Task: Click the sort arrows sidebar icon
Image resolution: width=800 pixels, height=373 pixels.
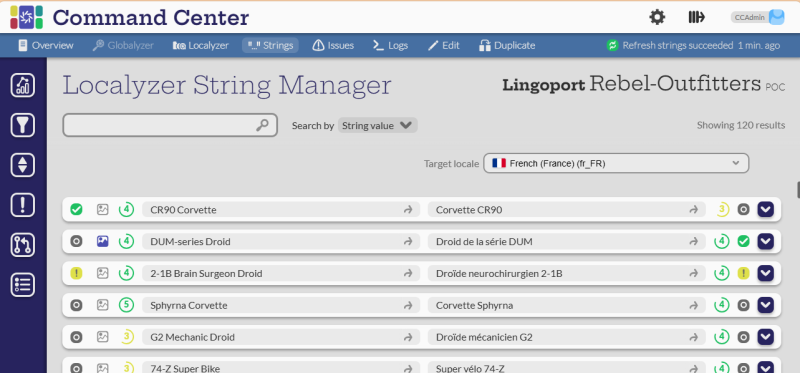Action: 23,165
